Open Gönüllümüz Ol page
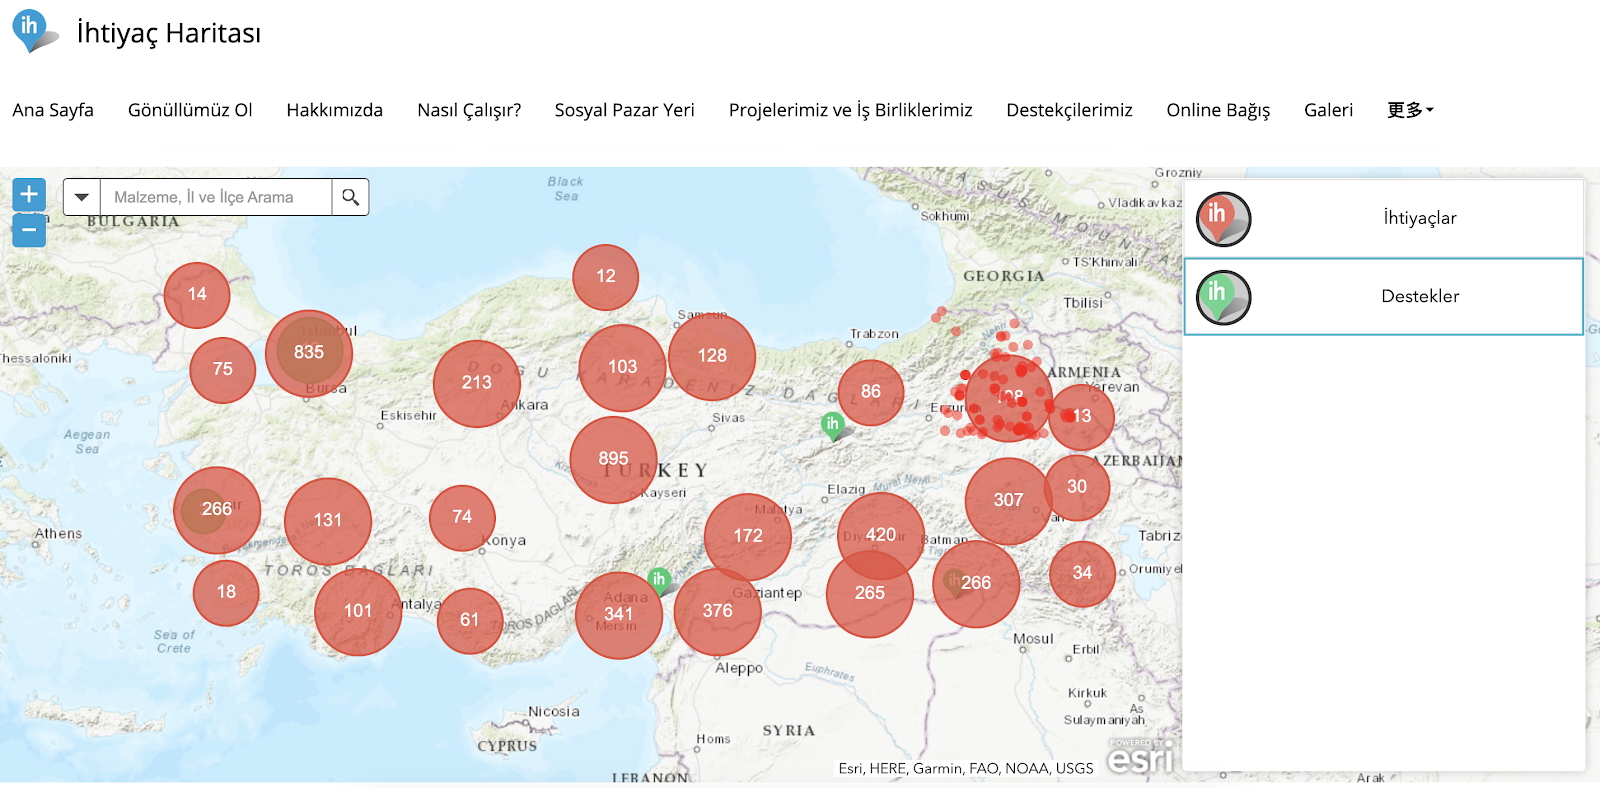The width and height of the screenshot is (1600, 788). pyautogui.click(x=190, y=110)
